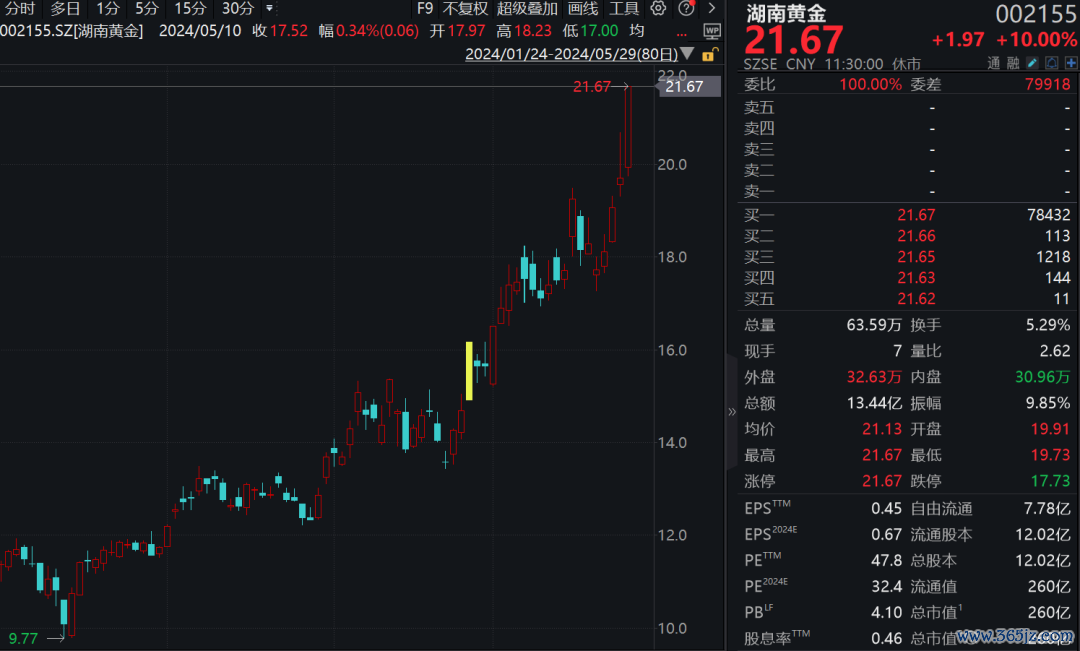Click 换手 value 5.29%
Image resolution: width=1080 pixels, height=651 pixels.
1048,325
